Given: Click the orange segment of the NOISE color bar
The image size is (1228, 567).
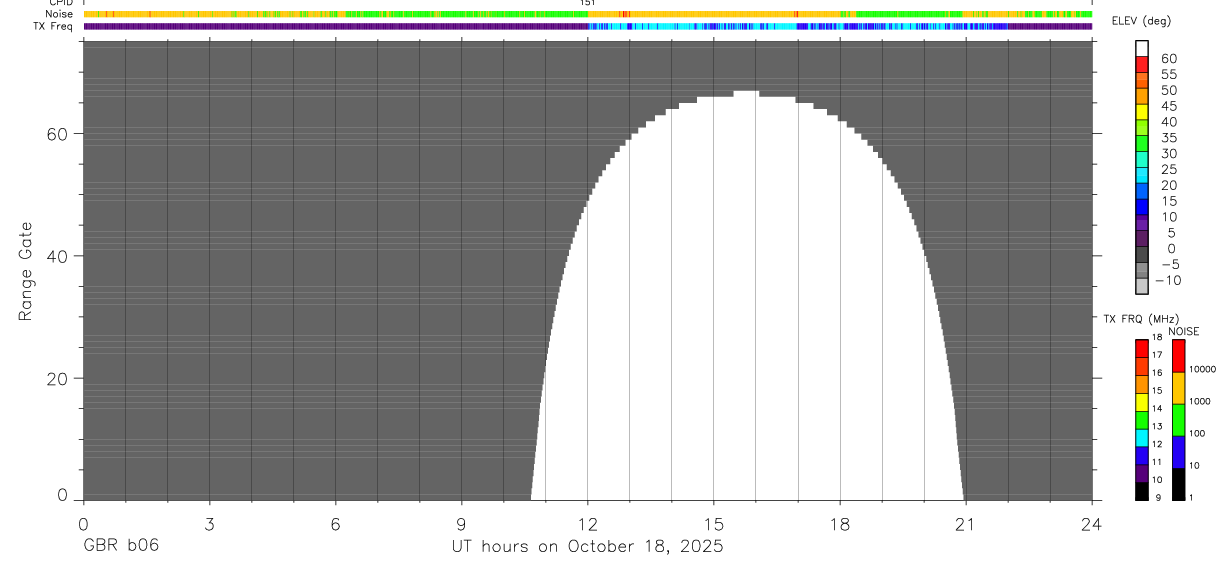Looking at the screenshot, I should click(x=1178, y=388).
